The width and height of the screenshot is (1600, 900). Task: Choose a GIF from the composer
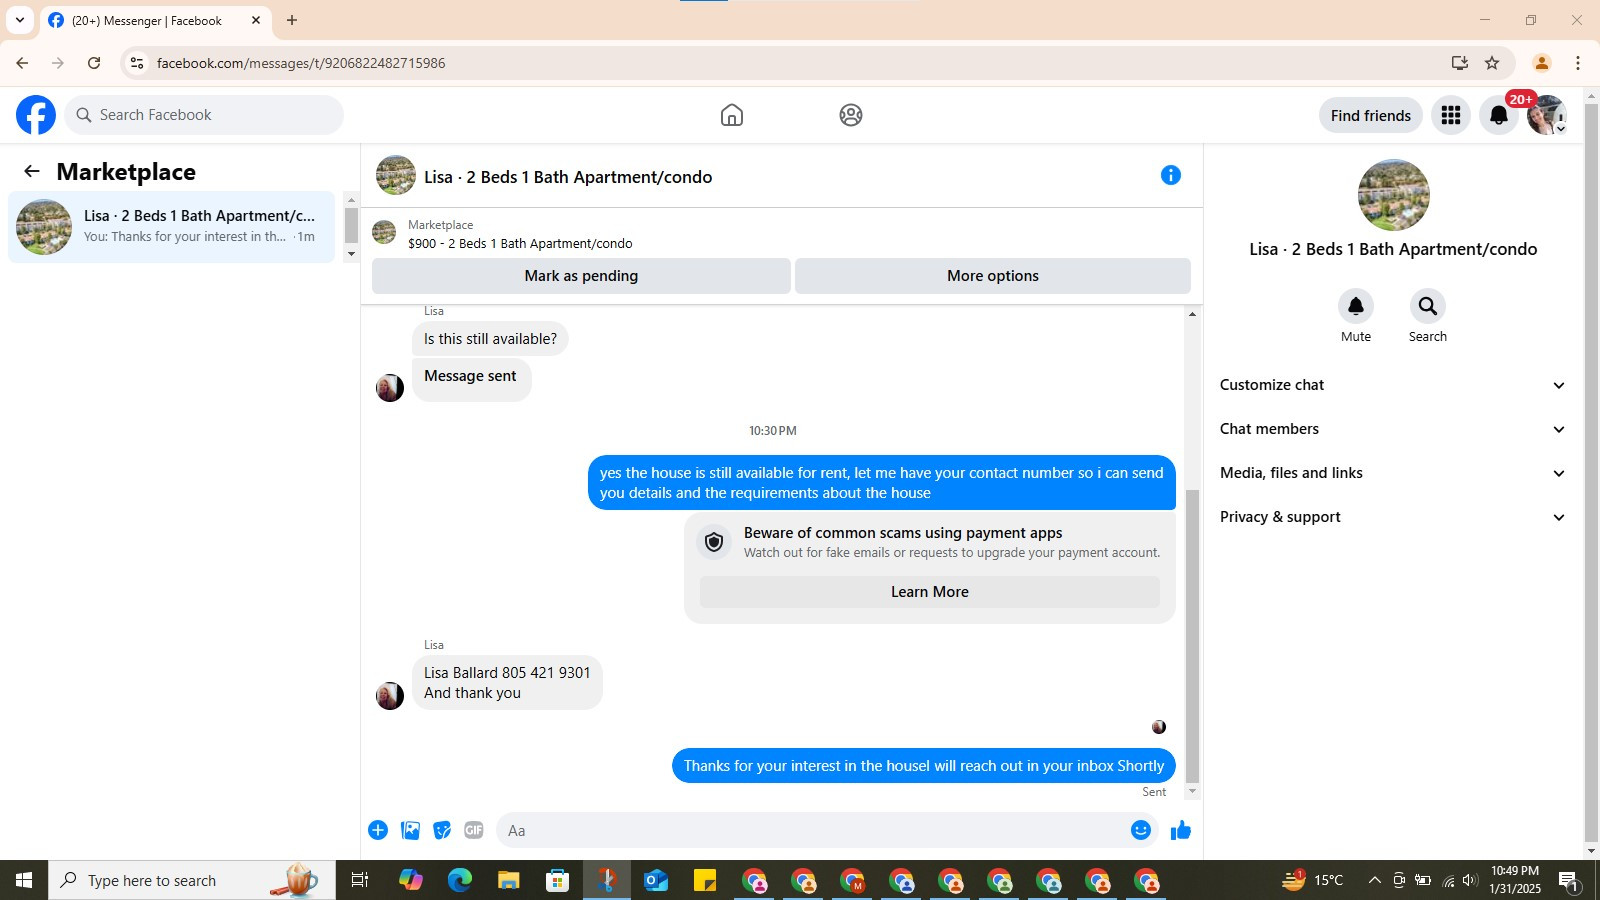pos(474,830)
